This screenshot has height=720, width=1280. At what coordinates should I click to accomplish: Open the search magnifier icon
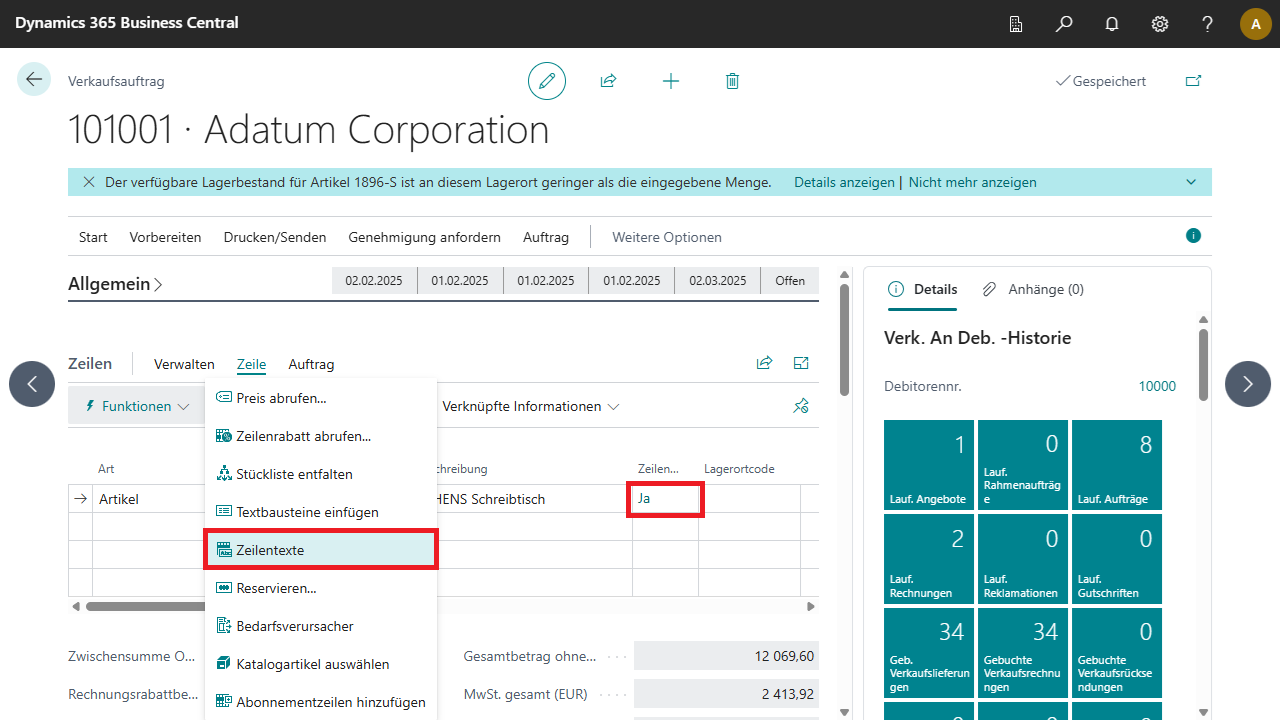click(1064, 24)
